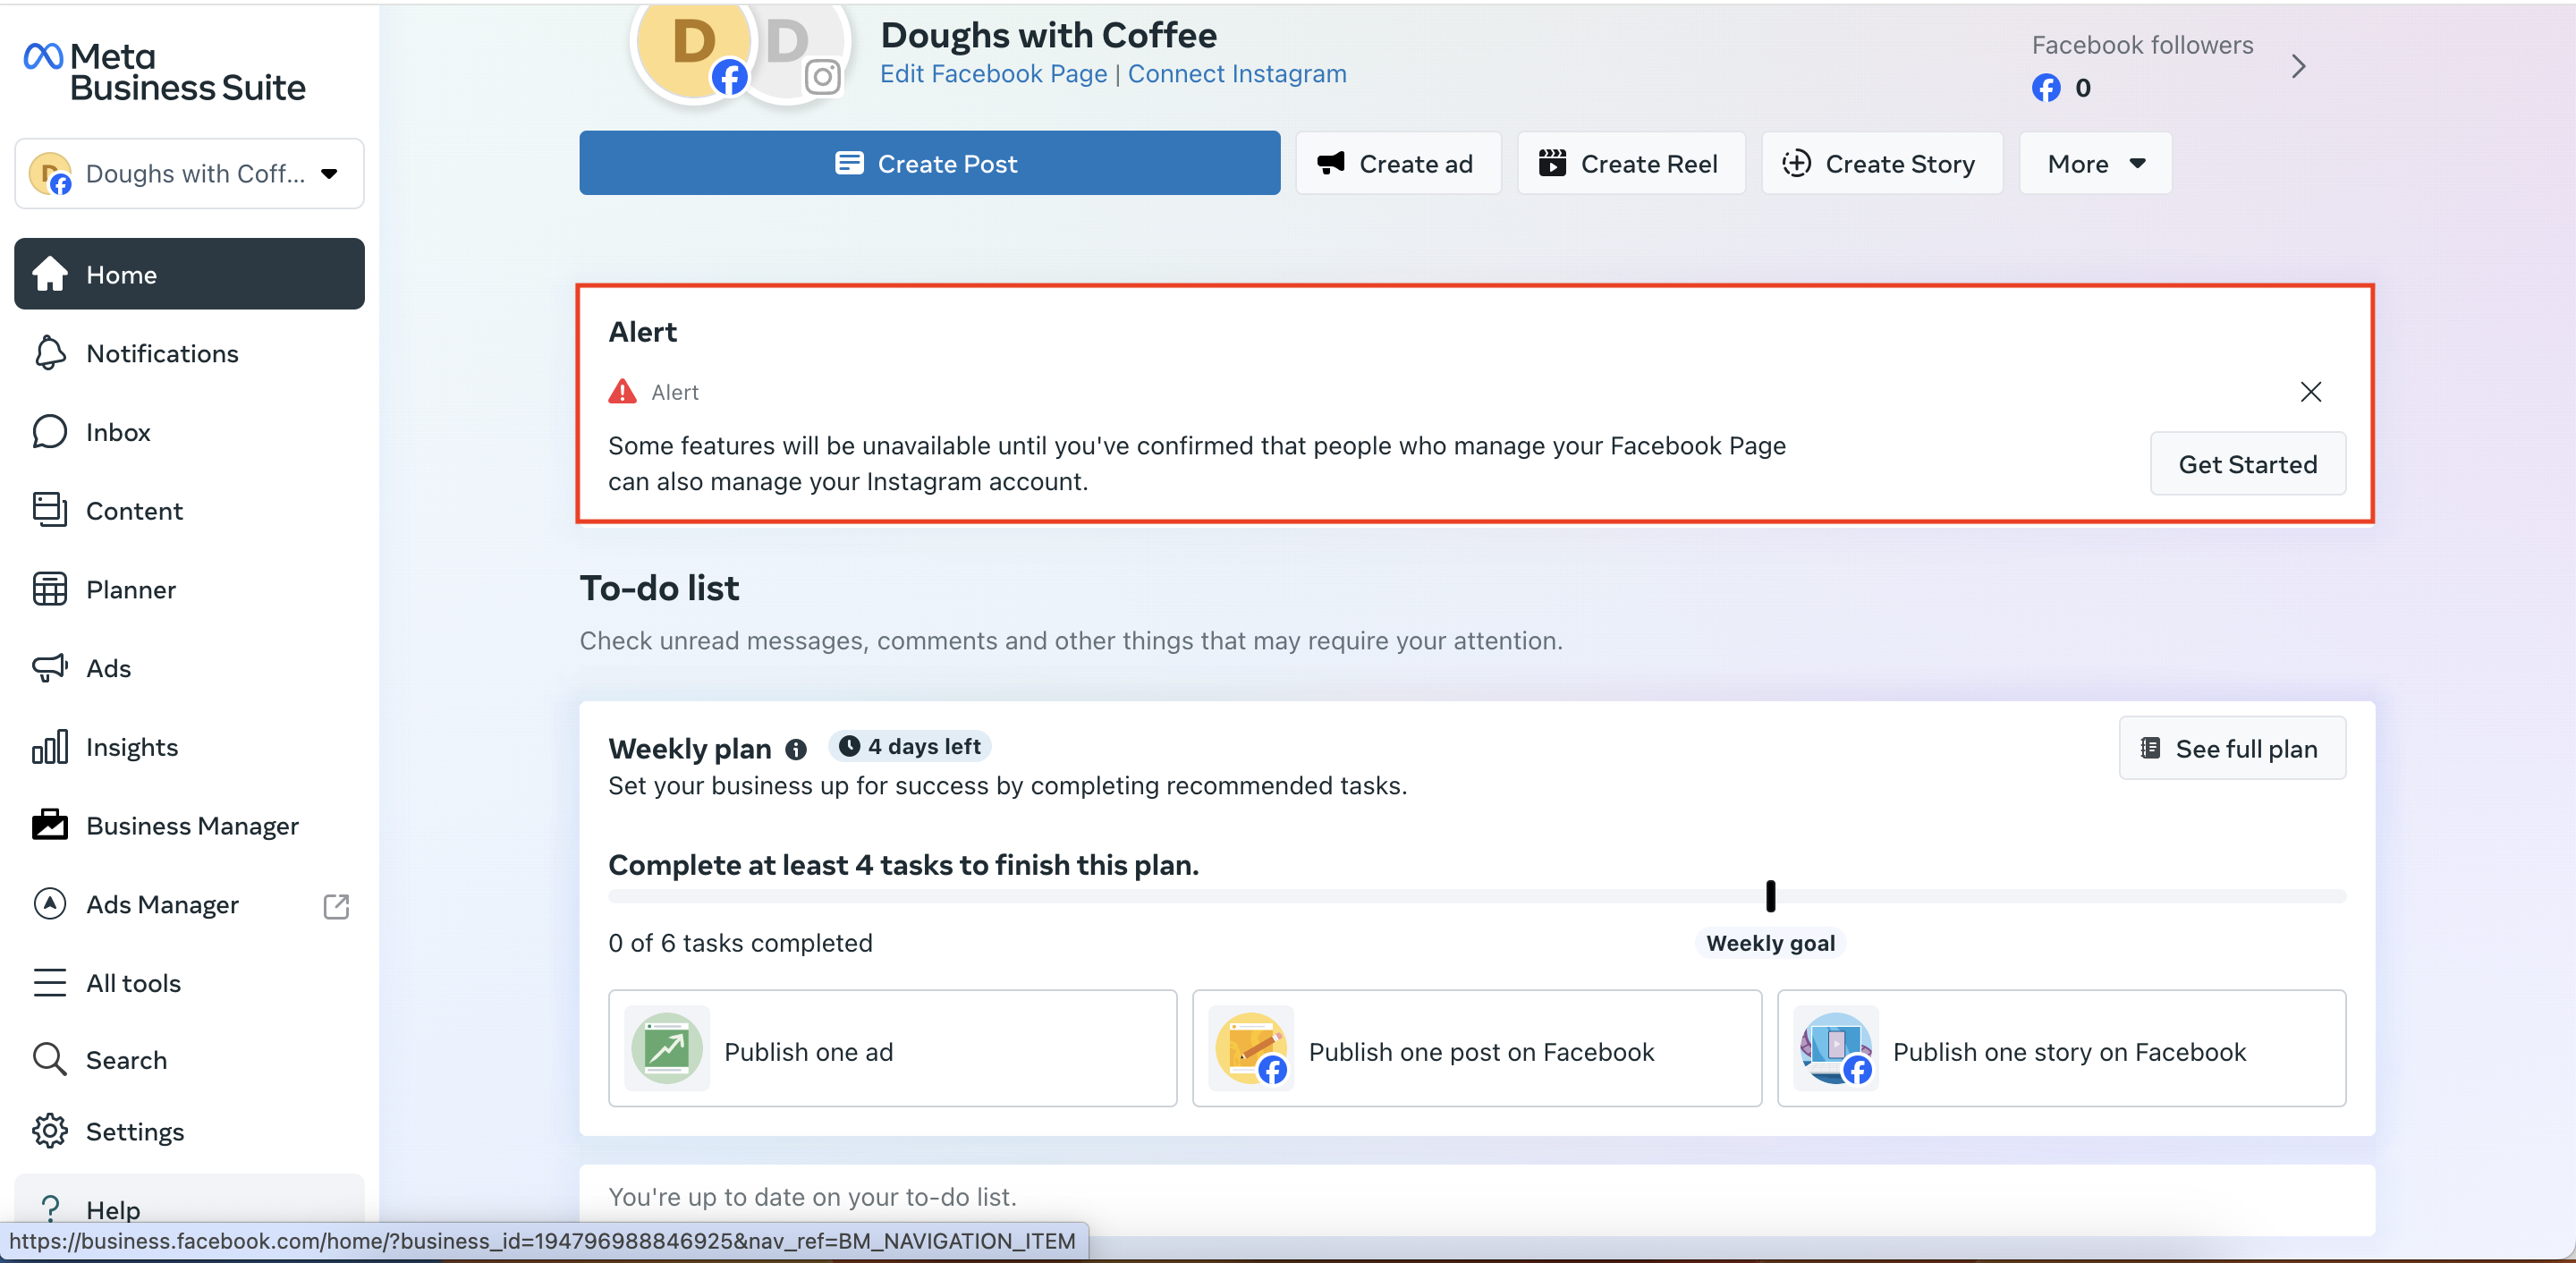
Task: Click the Weekly goal progress bar marker
Action: (1770, 895)
